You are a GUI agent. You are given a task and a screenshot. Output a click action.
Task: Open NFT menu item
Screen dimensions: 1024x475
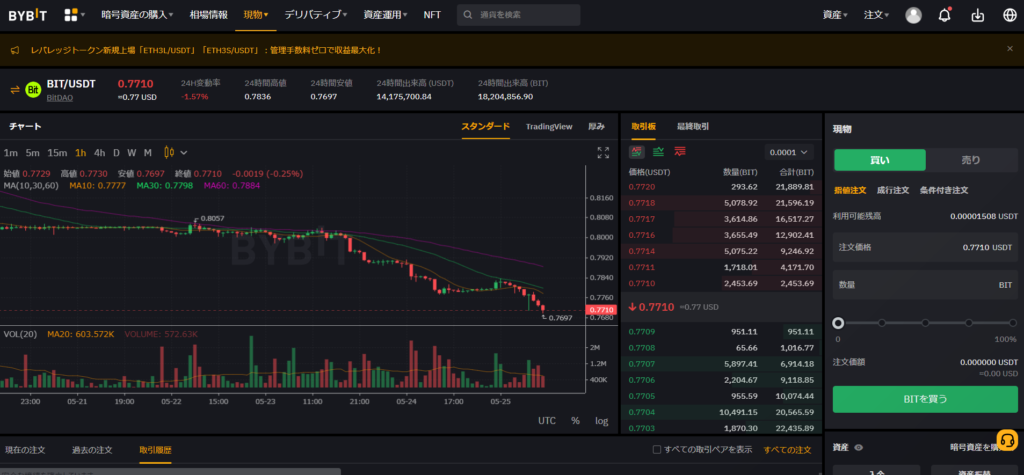pos(432,15)
